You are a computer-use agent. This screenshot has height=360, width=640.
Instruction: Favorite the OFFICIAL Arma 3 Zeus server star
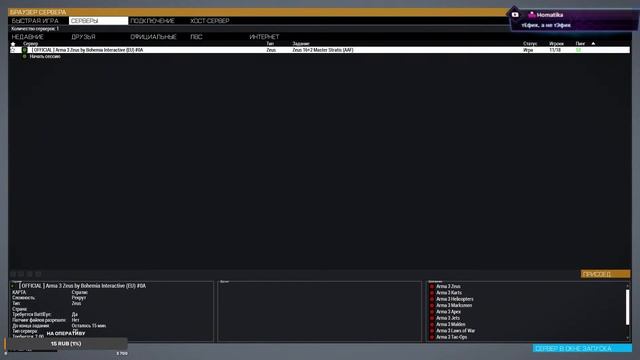tap(13, 50)
